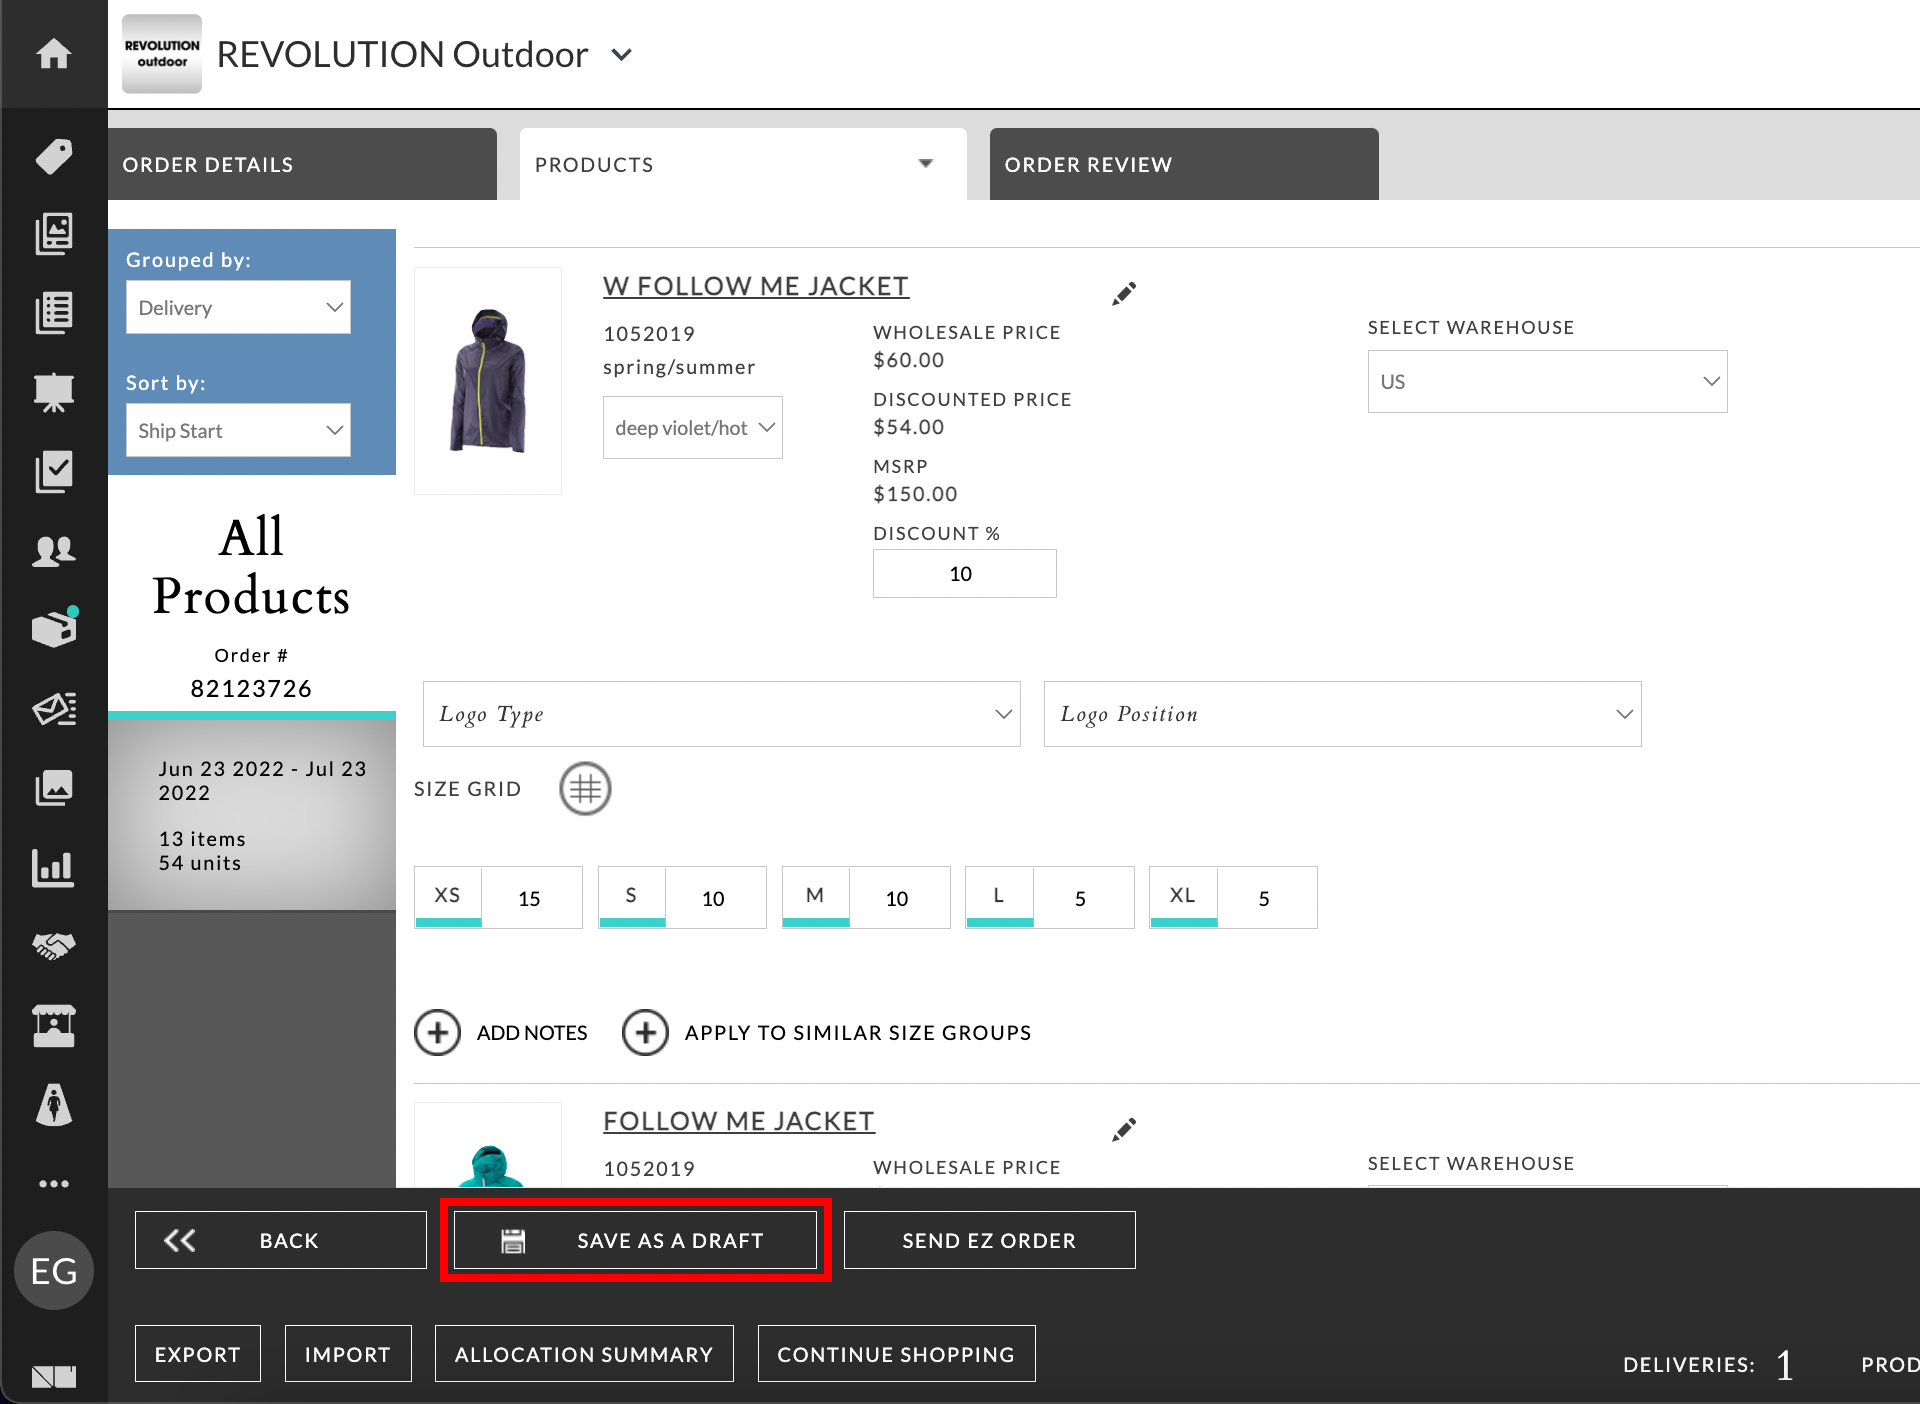Click the Continue Shopping button
1920x1404 pixels.
point(895,1354)
